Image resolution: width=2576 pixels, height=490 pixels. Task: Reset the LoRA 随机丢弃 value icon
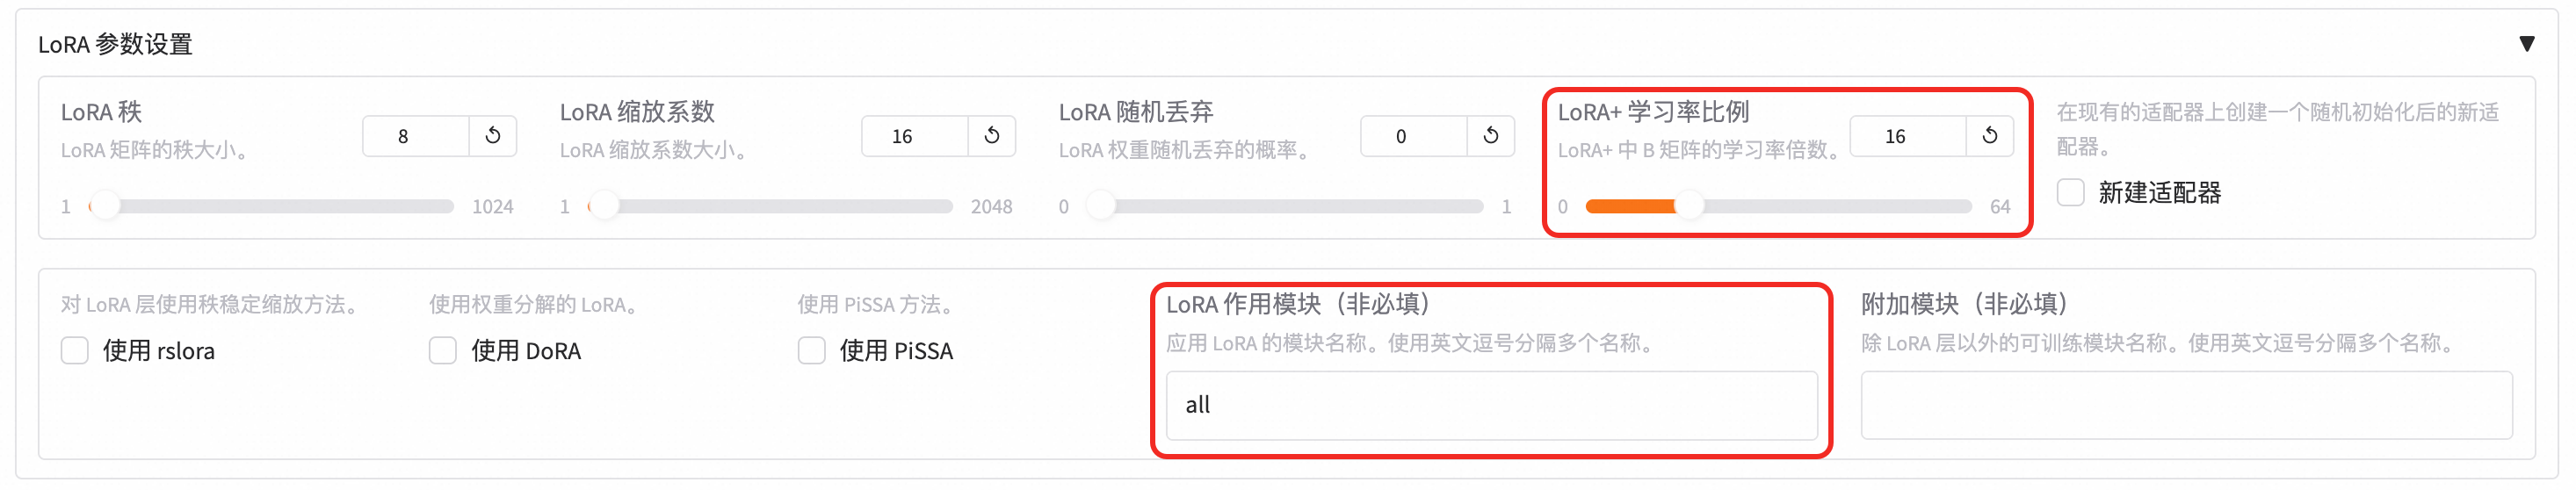pos(1491,136)
